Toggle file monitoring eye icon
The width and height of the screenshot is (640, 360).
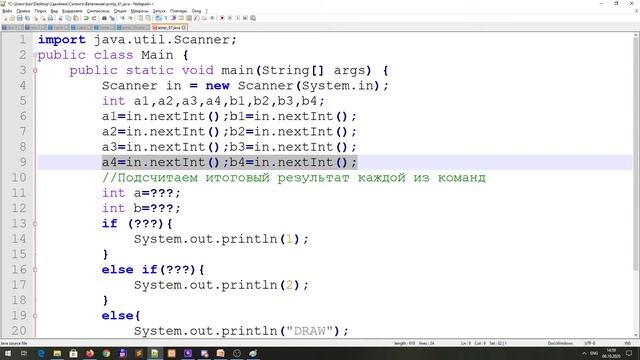point(212,18)
